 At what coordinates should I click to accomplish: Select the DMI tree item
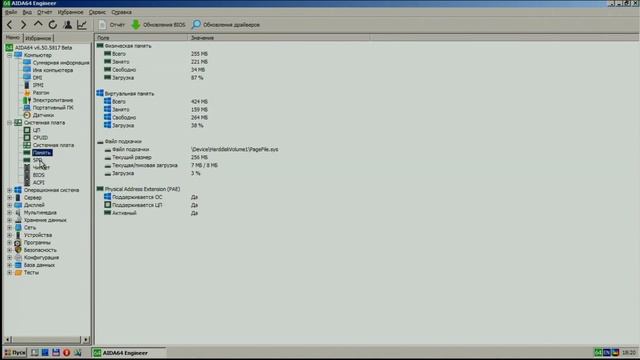tap(38, 78)
